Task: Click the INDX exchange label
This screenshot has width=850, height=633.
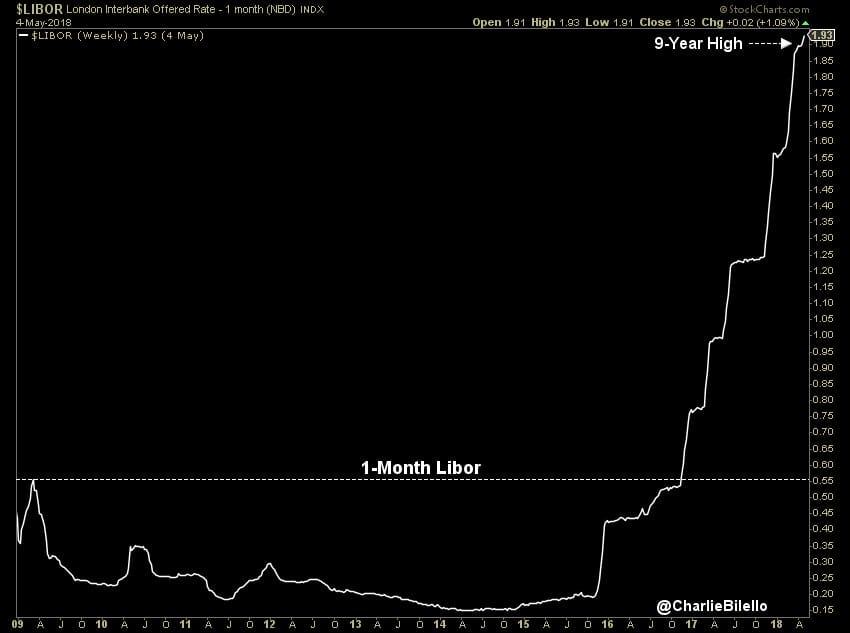Action: (312, 10)
